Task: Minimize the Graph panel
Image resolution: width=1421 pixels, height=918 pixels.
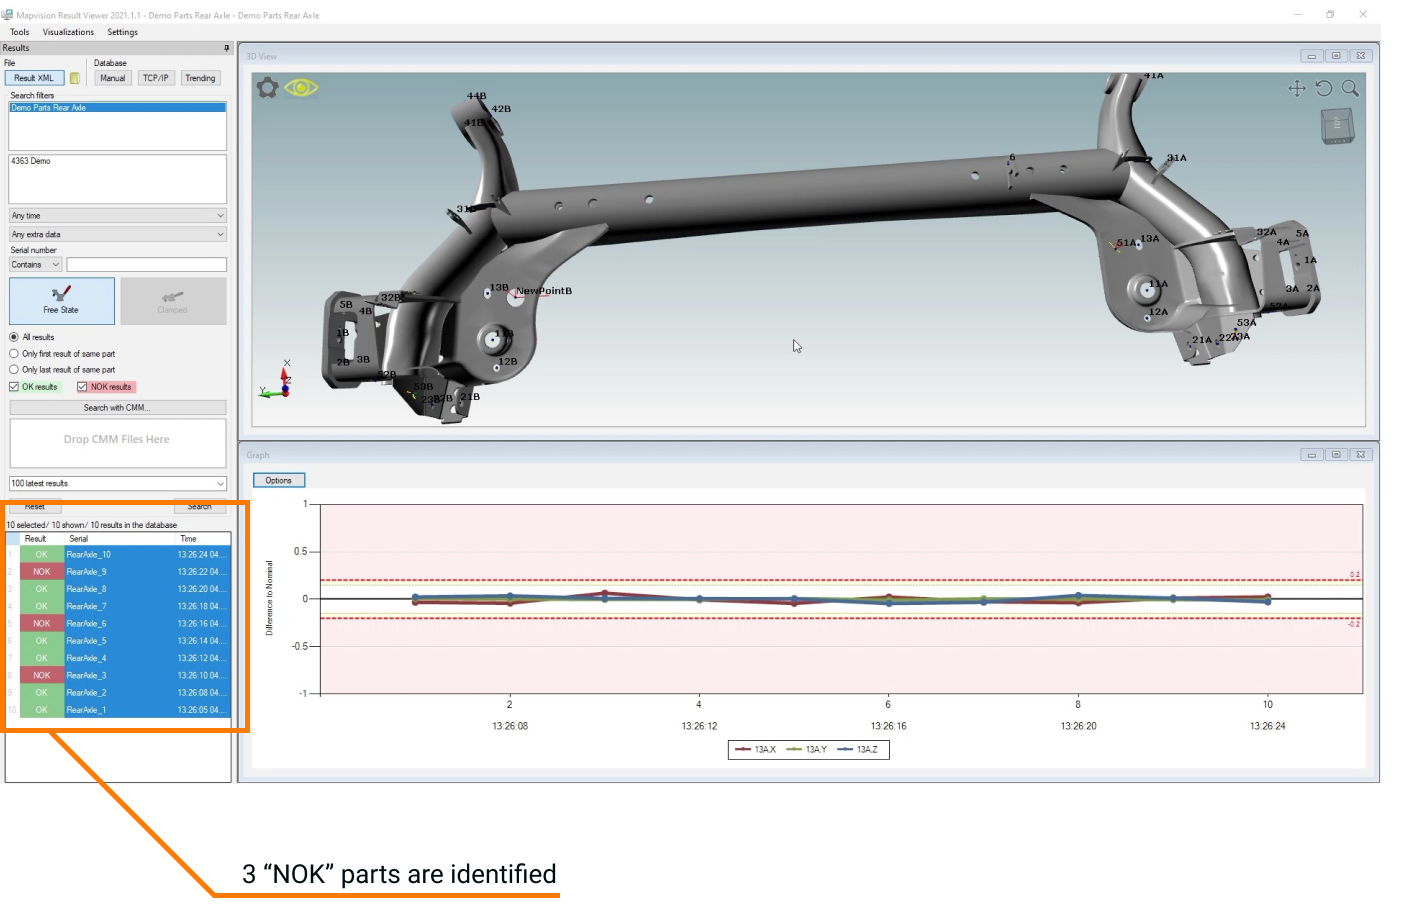Action: point(1312,455)
